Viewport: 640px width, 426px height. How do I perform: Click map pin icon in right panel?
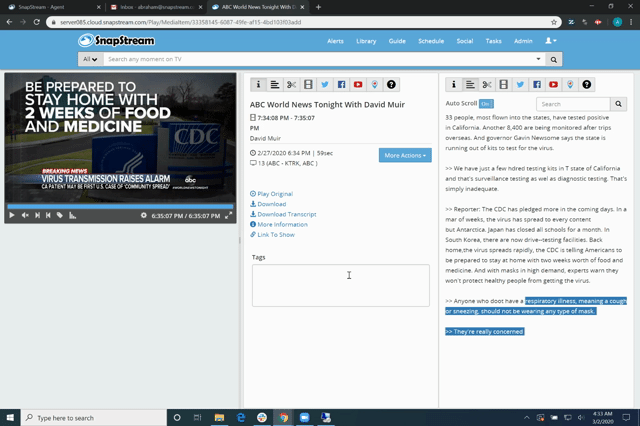(570, 84)
